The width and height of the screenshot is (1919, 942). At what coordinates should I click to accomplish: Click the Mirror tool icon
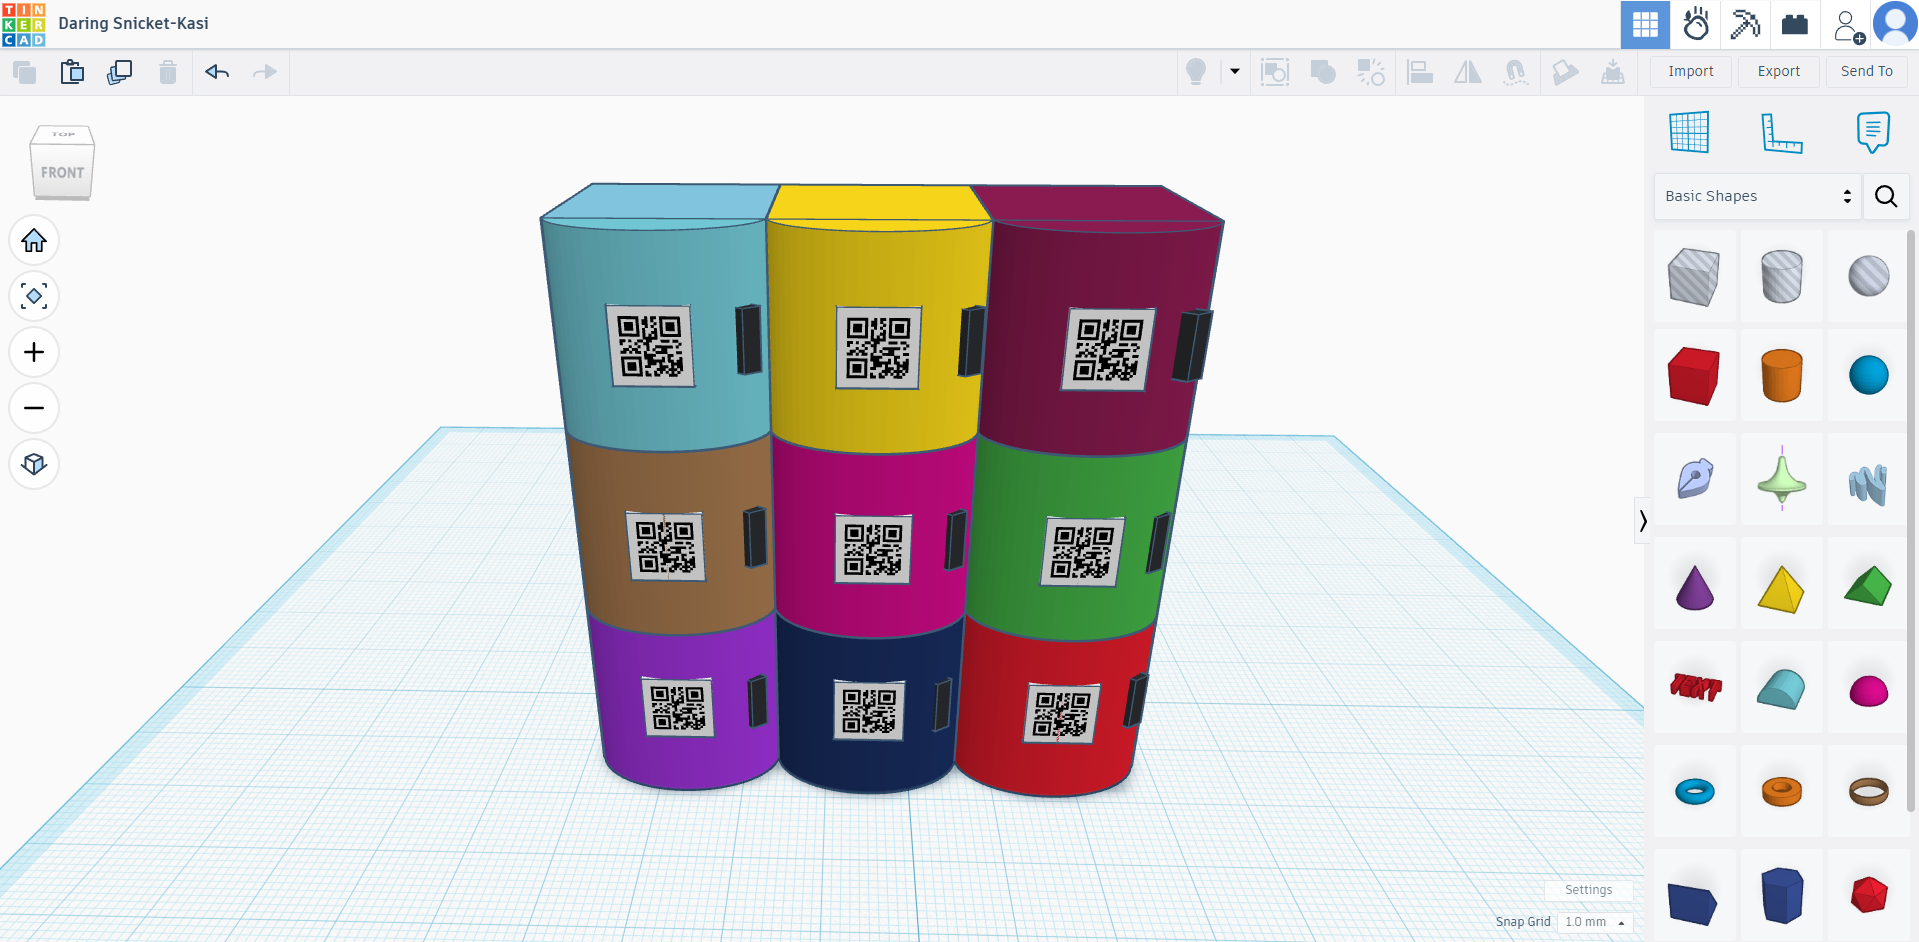click(x=1468, y=72)
